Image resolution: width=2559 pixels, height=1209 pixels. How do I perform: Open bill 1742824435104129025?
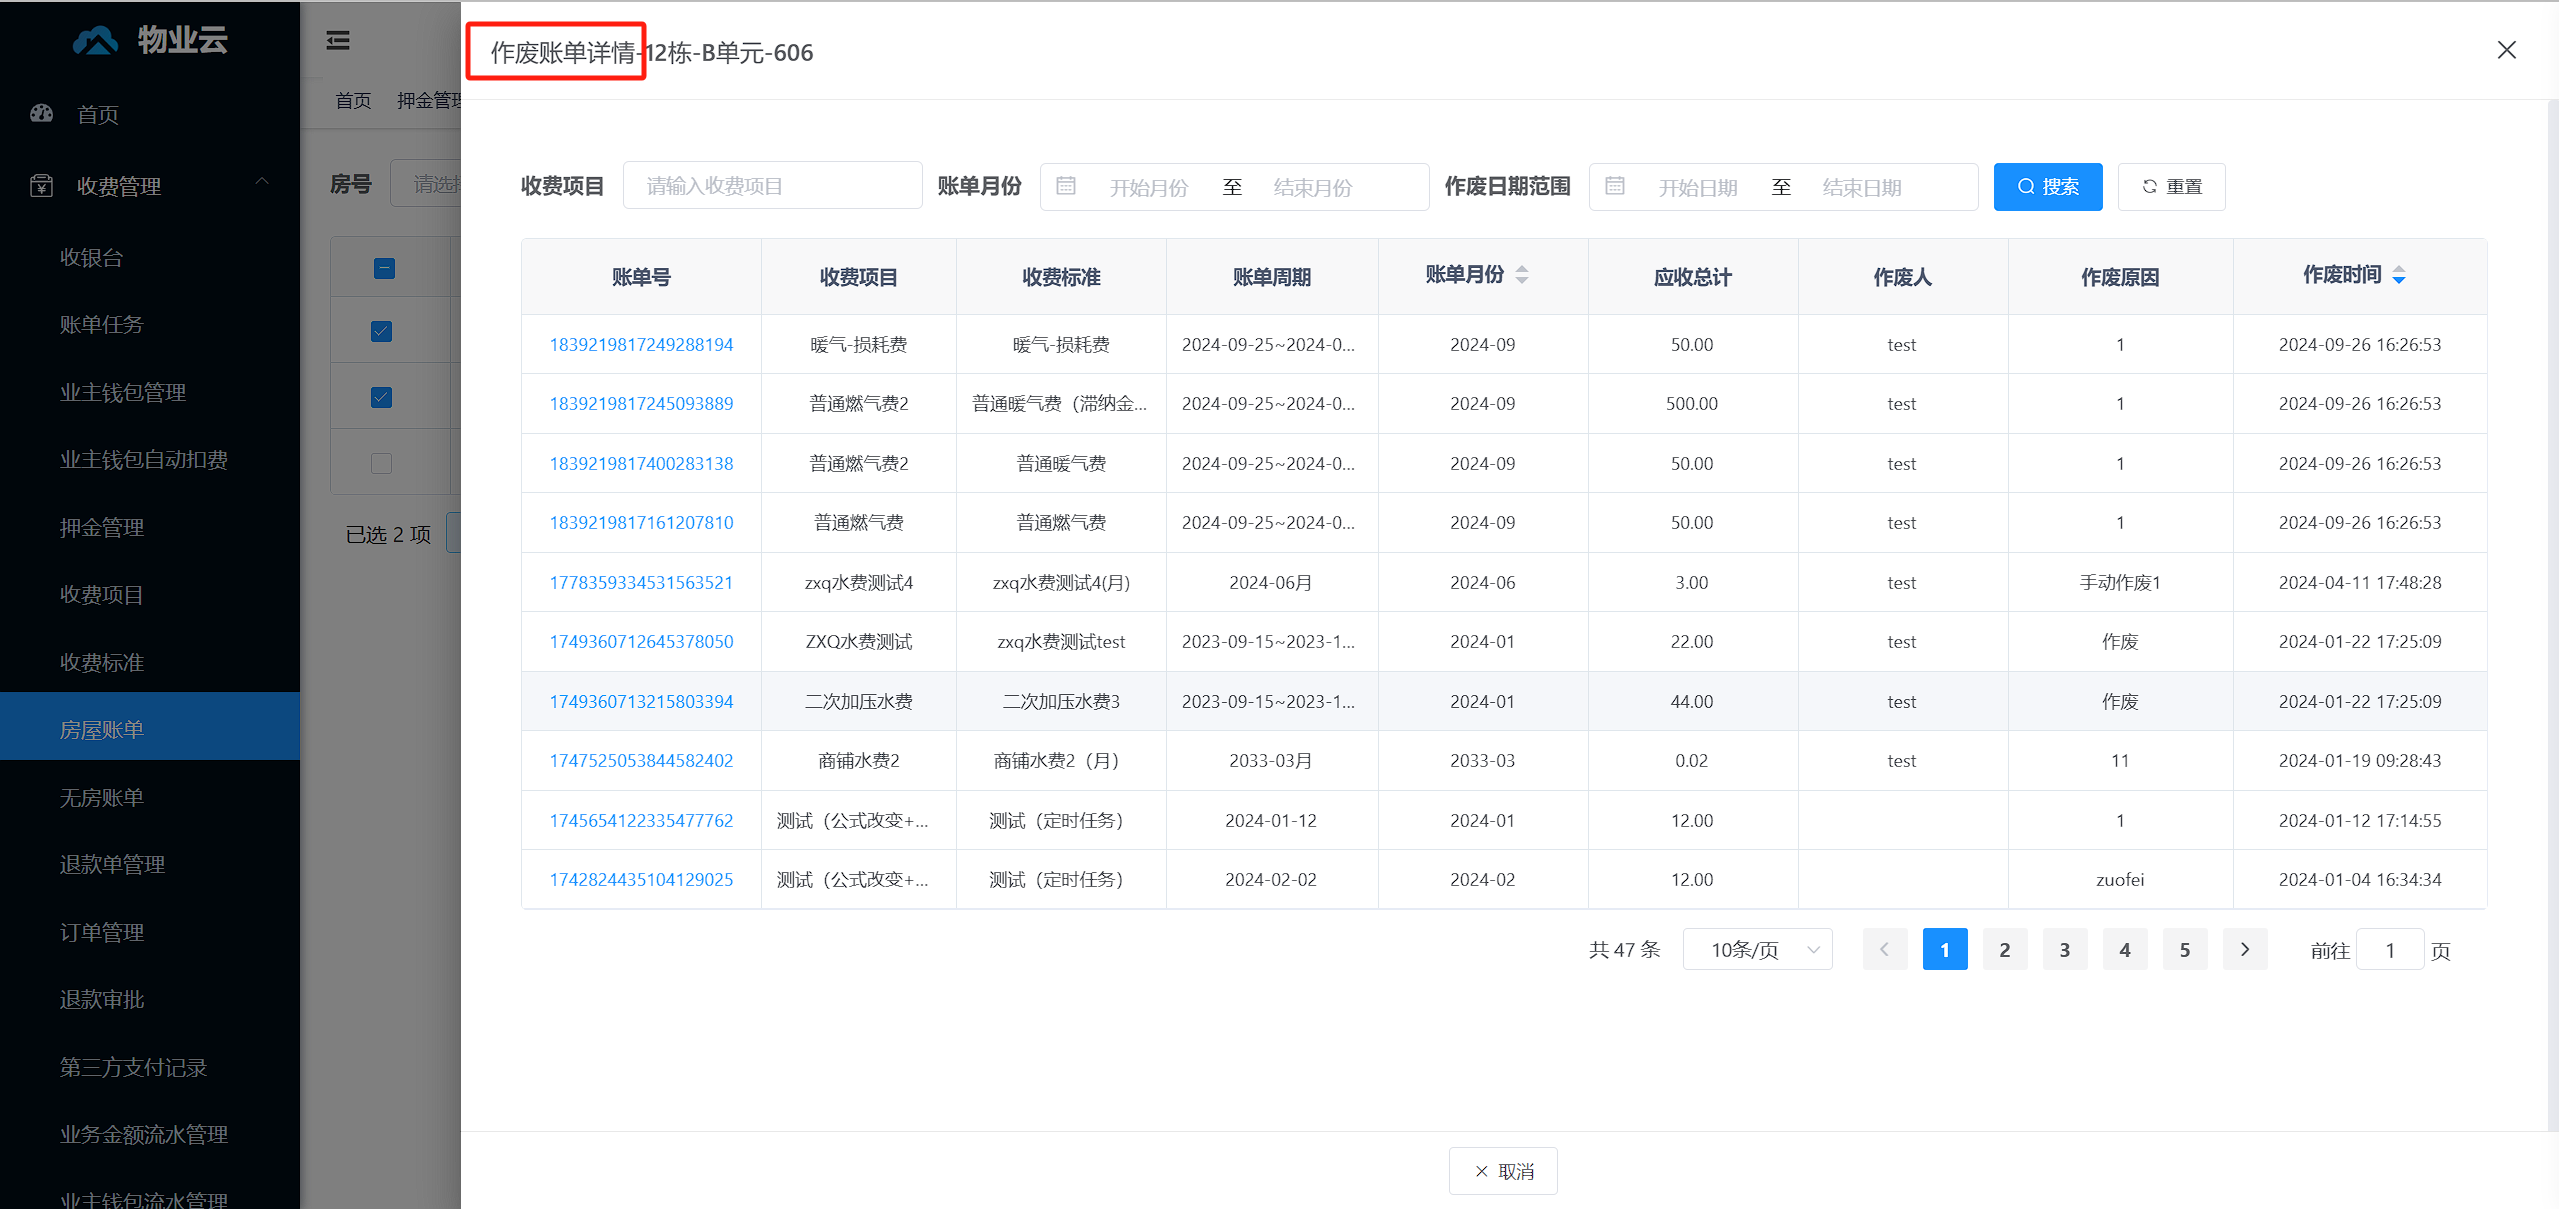click(x=641, y=879)
